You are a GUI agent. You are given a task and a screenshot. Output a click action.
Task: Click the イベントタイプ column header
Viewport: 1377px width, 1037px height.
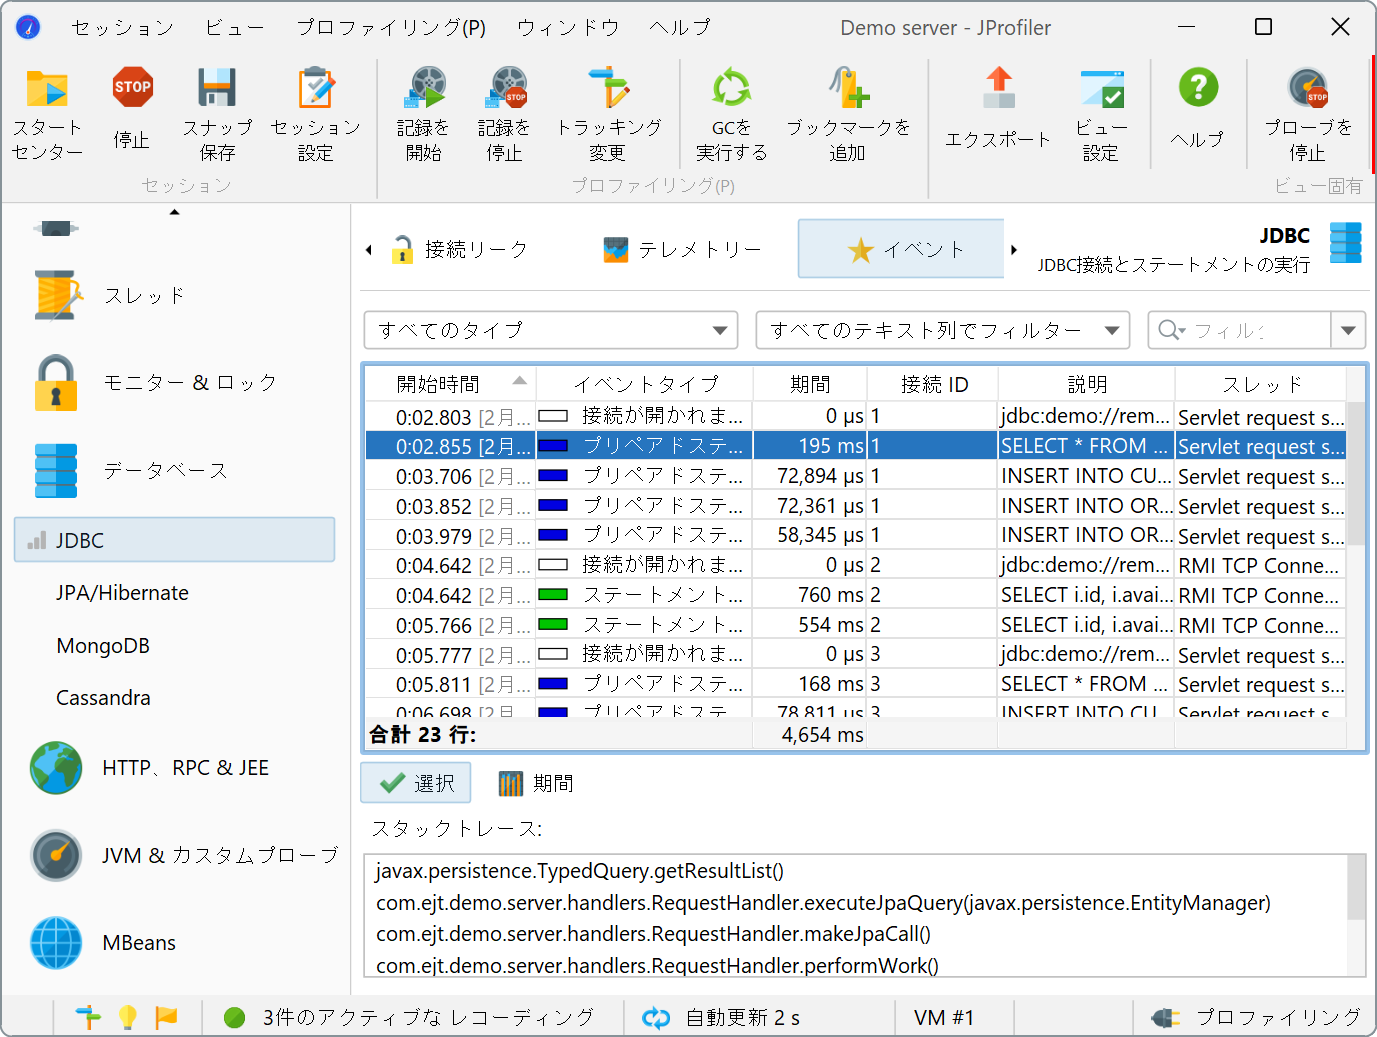pyautogui.click(x=645, y=384)
